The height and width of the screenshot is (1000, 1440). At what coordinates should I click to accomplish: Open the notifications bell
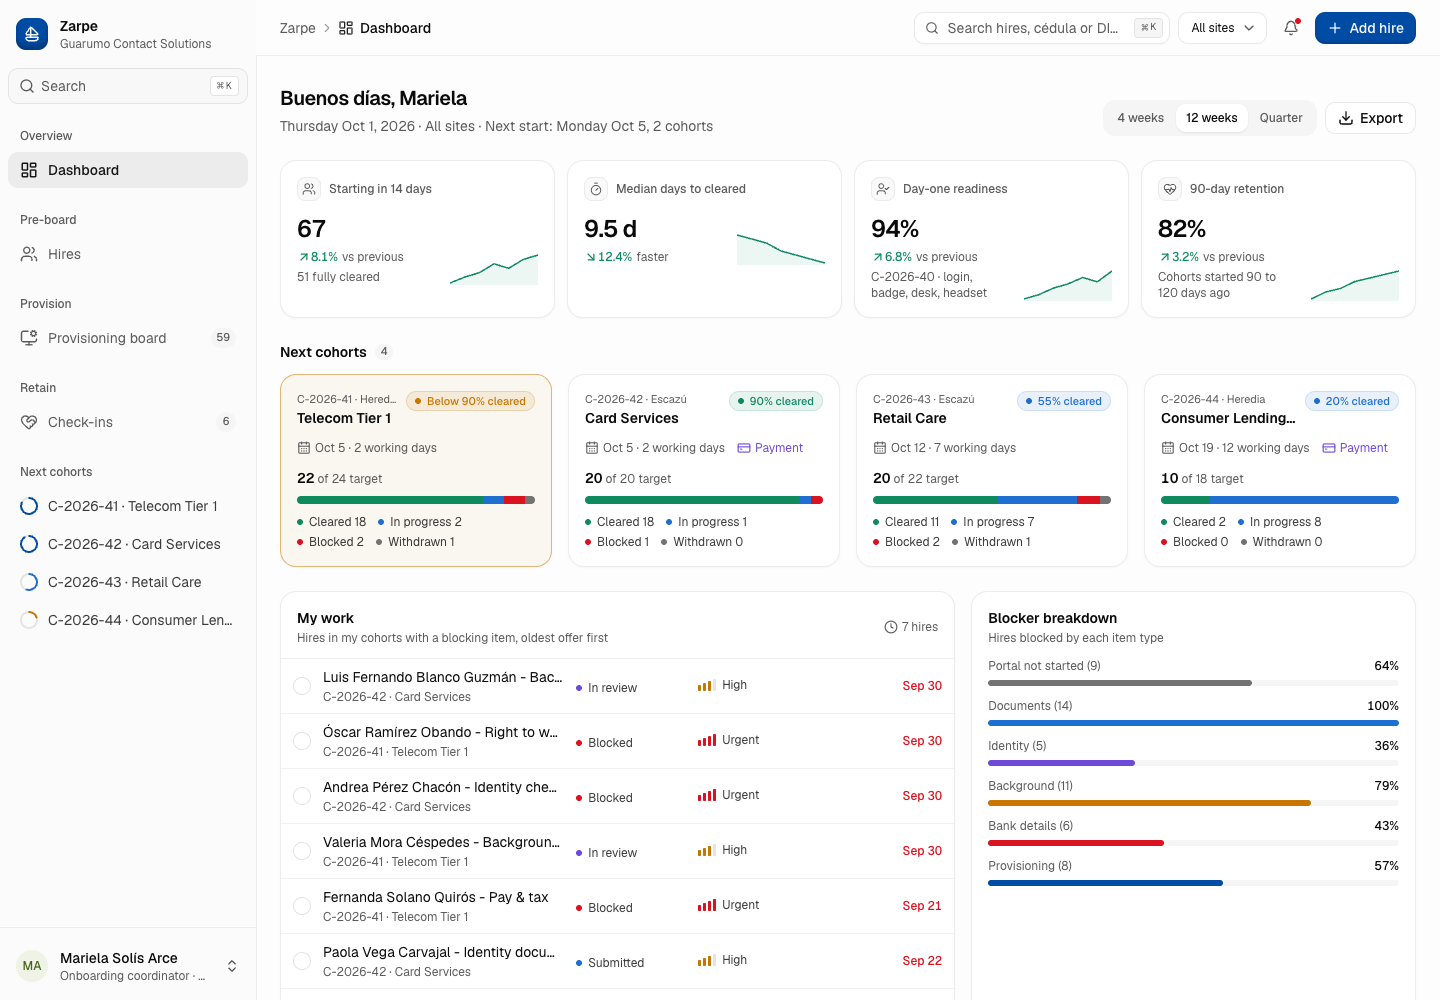click(x=1291, y=28)
